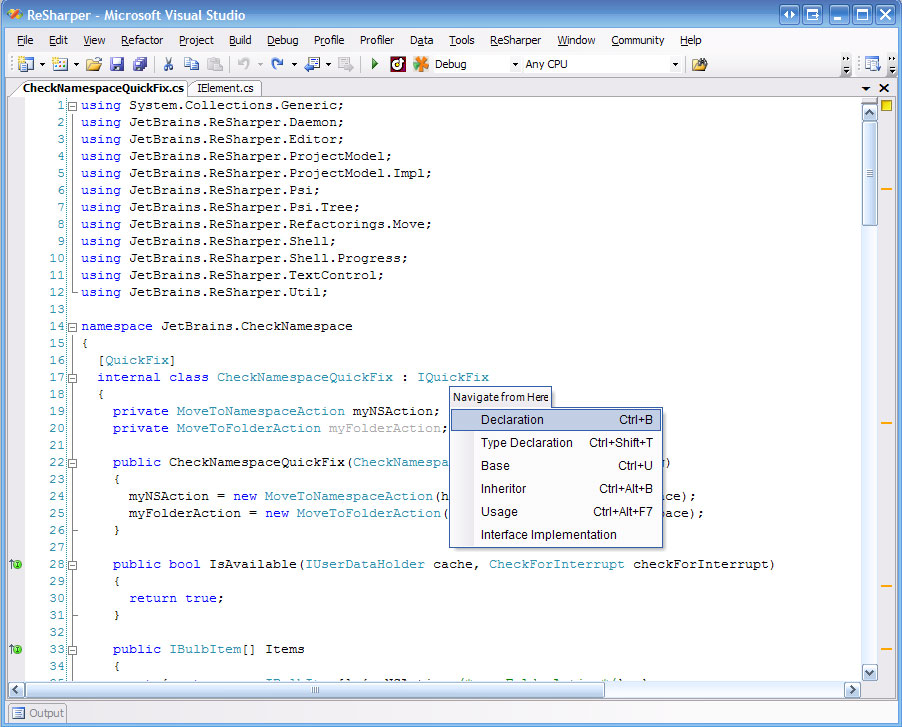Start debugging with the green play icon
The height and width of the screenshot is (727, 902).
(x=374, y=64)
